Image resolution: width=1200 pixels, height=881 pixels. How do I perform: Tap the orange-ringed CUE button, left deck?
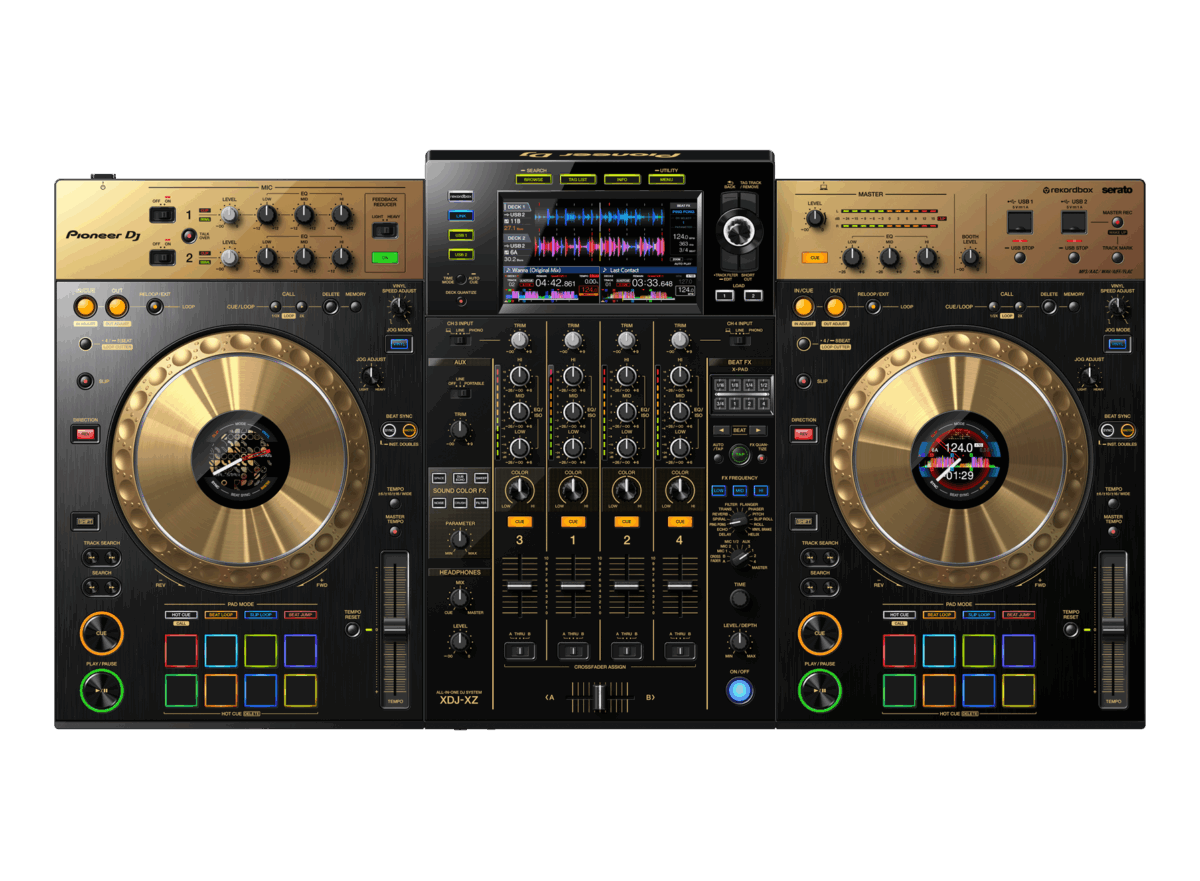102,633
